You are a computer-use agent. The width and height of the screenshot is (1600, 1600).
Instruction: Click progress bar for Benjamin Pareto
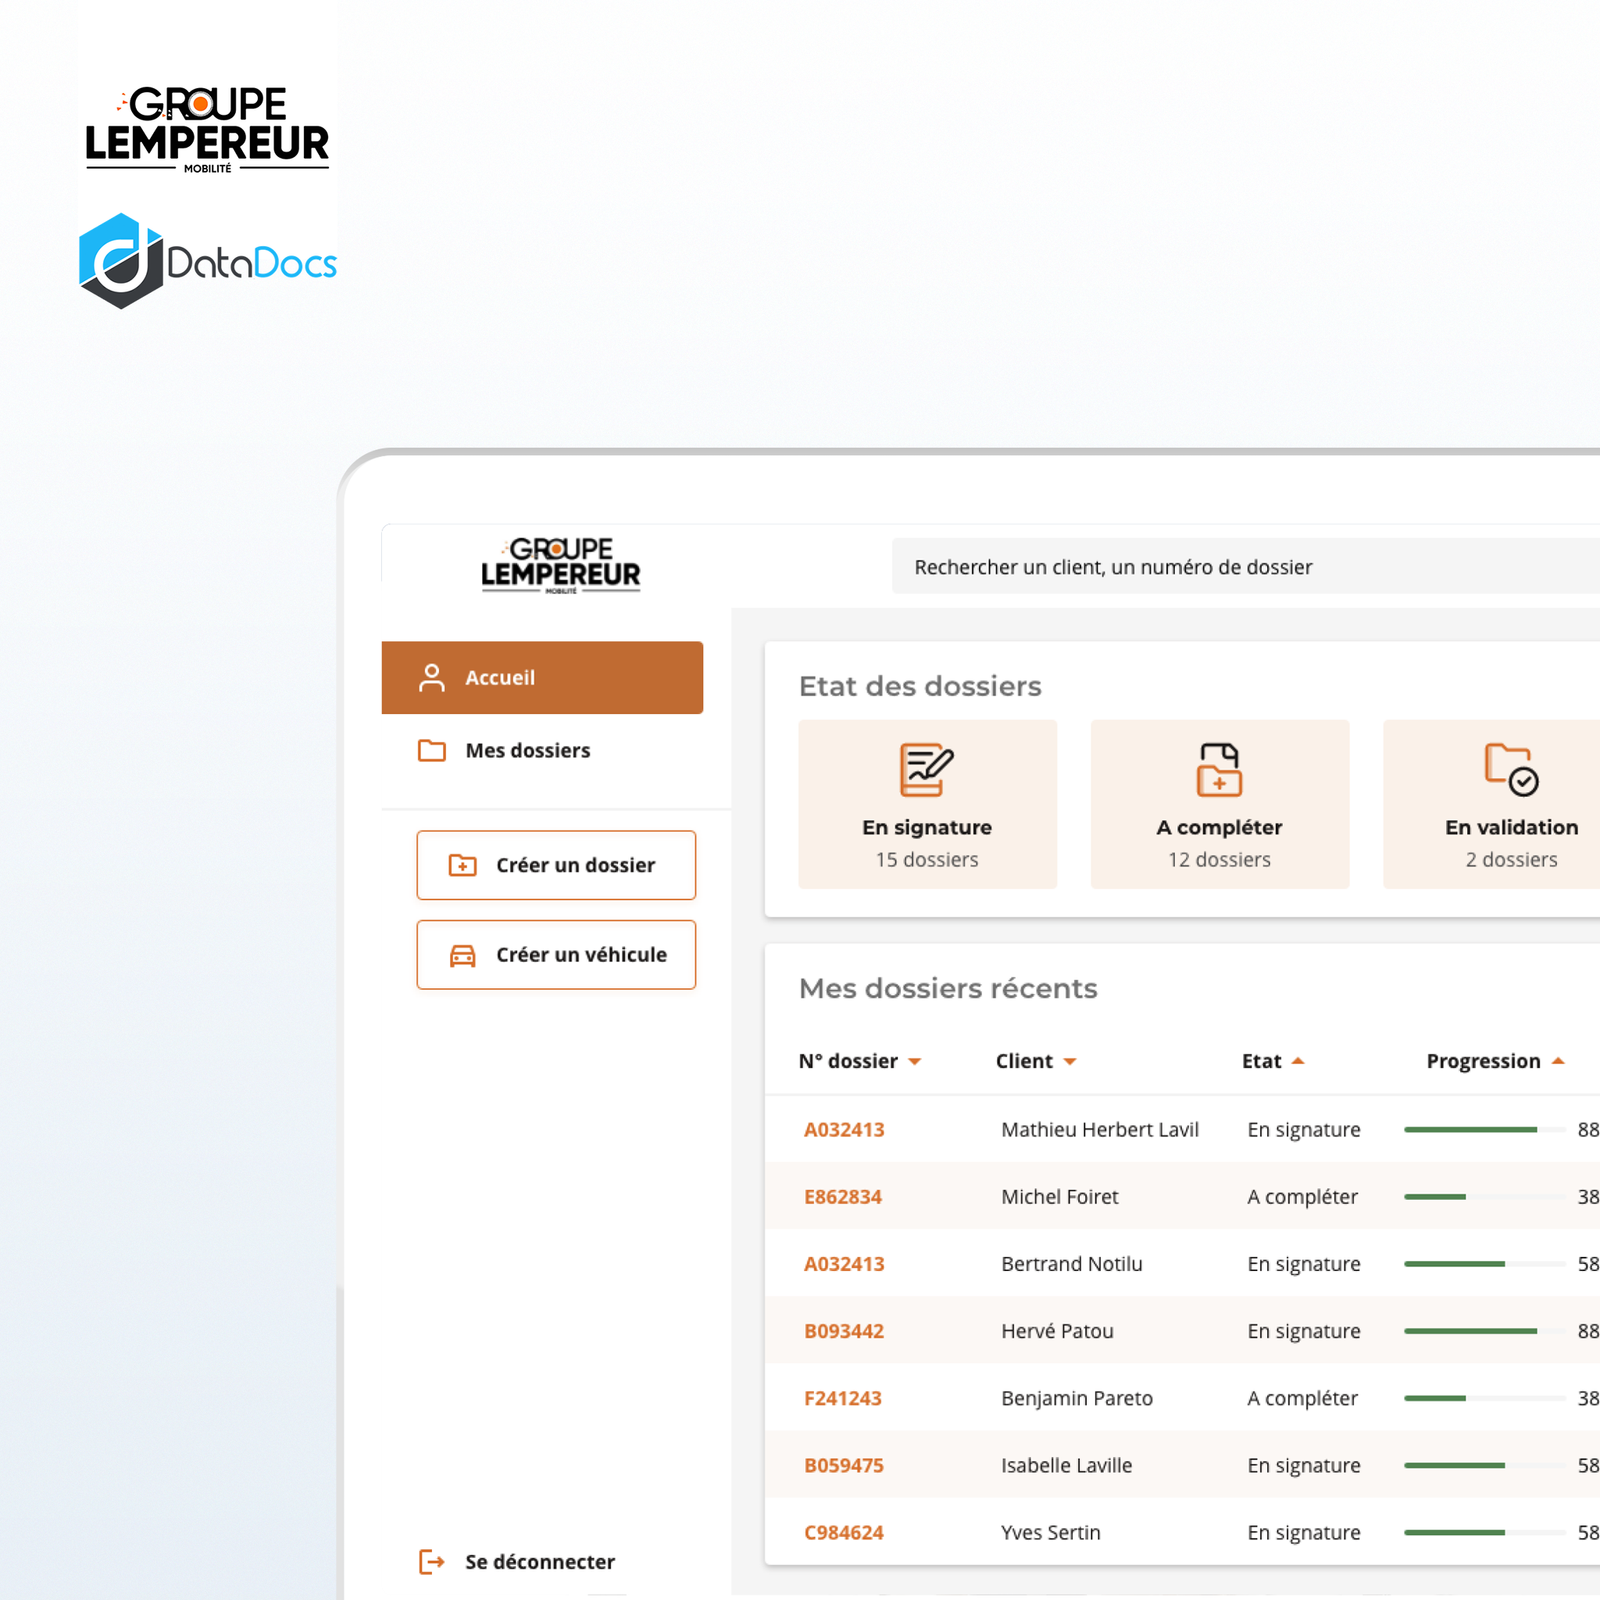(x=1485, y=1398)
